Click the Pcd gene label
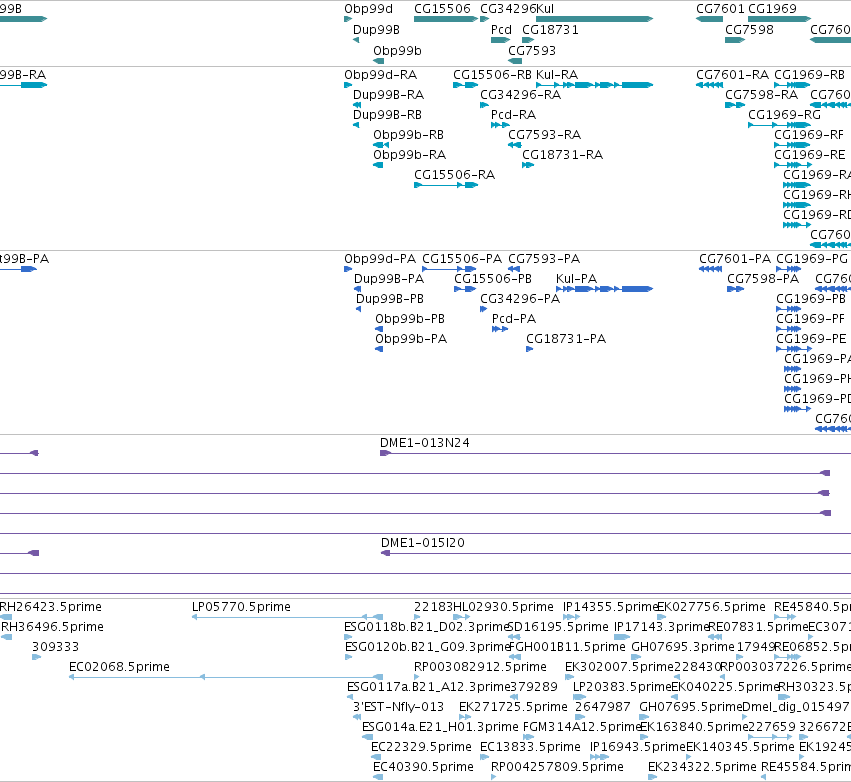The width and height of the screenshot is (851, 782). 501,30
